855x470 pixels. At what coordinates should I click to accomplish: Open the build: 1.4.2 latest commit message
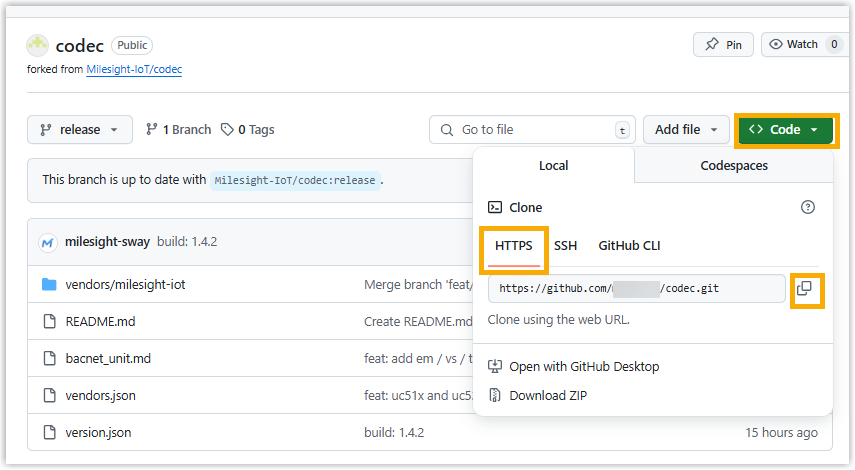point(187,242)
